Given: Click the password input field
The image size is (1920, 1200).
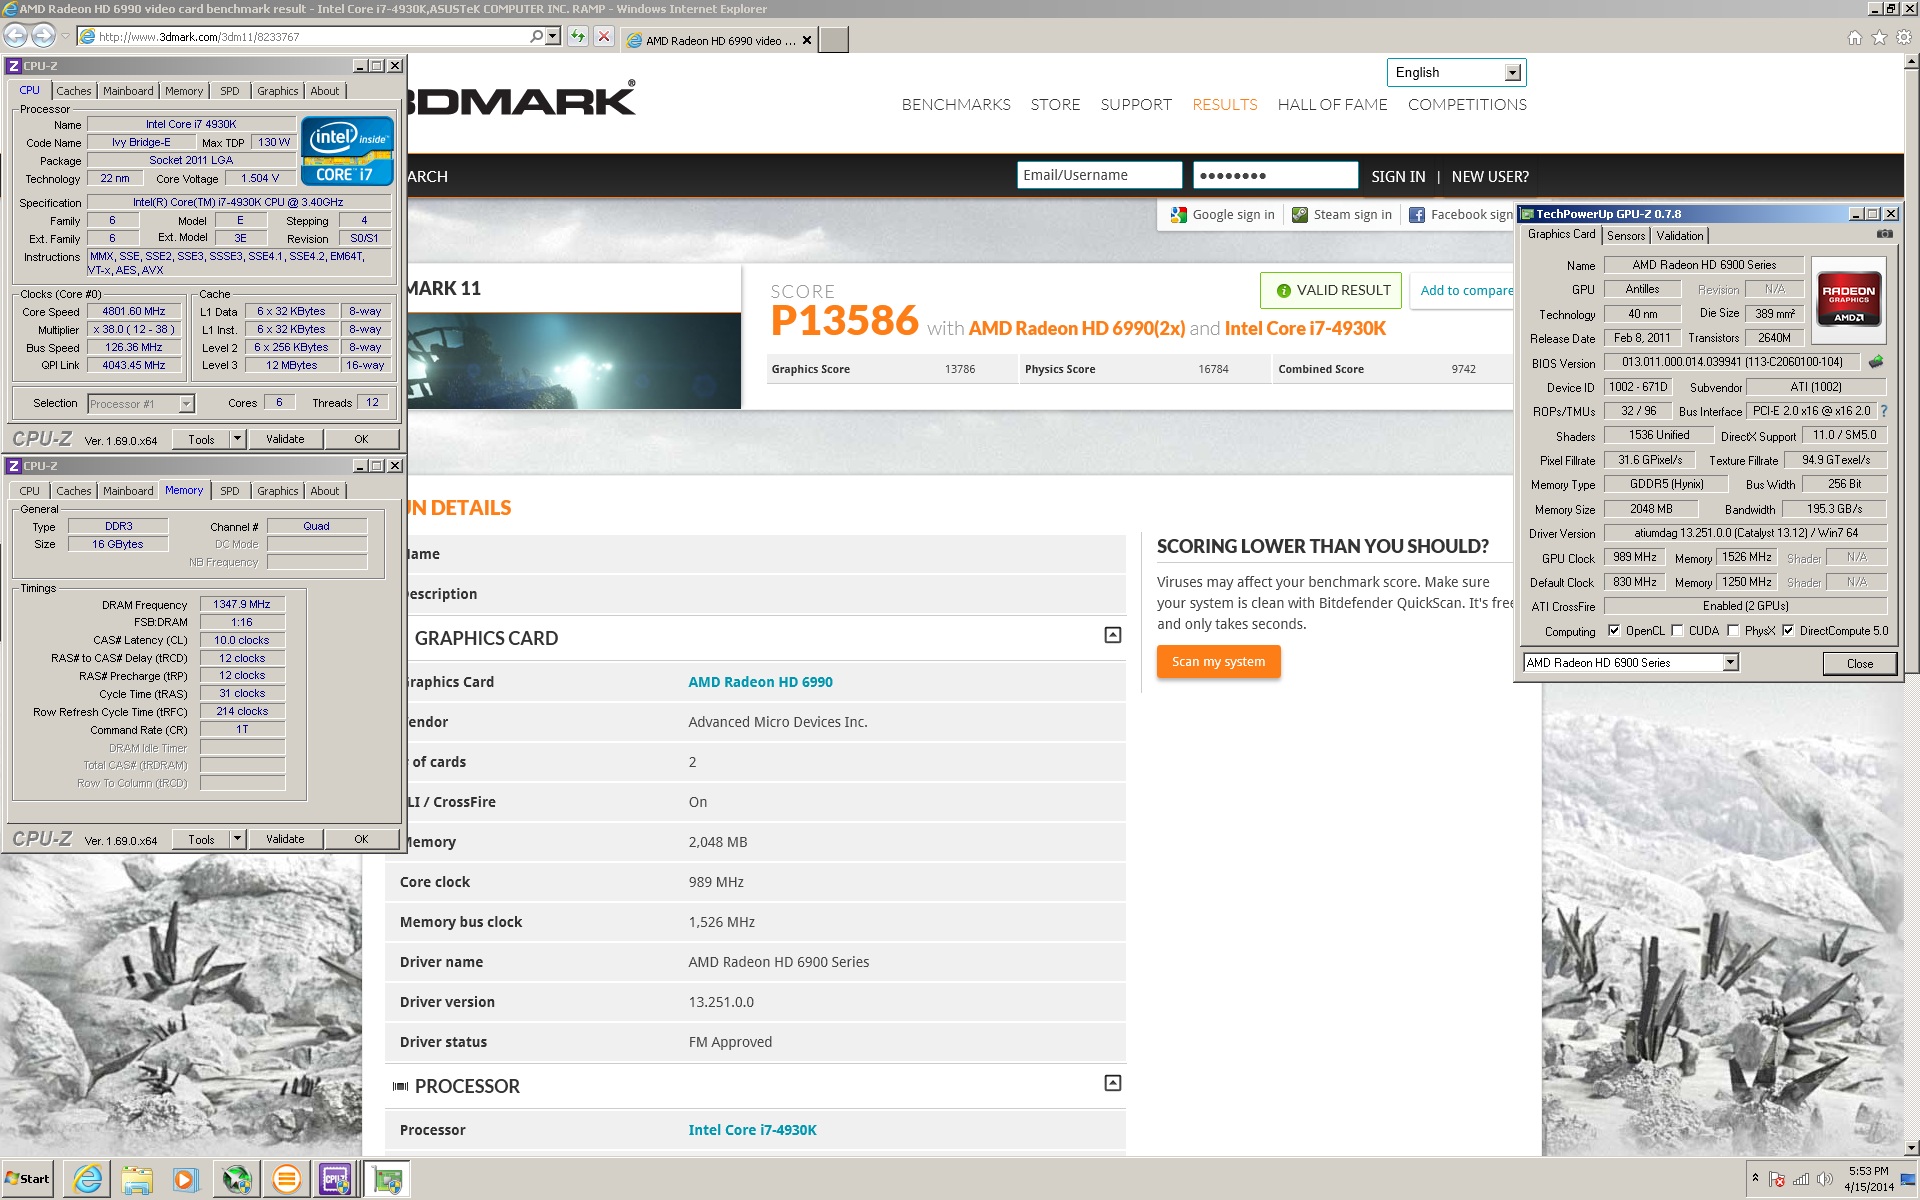Looking at the screenshot, I should [1275, 175].
